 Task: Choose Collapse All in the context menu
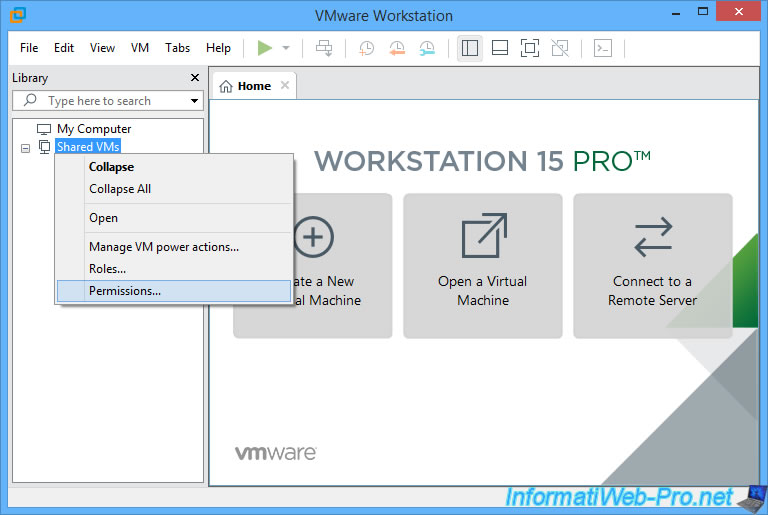(x=174, y=189)
